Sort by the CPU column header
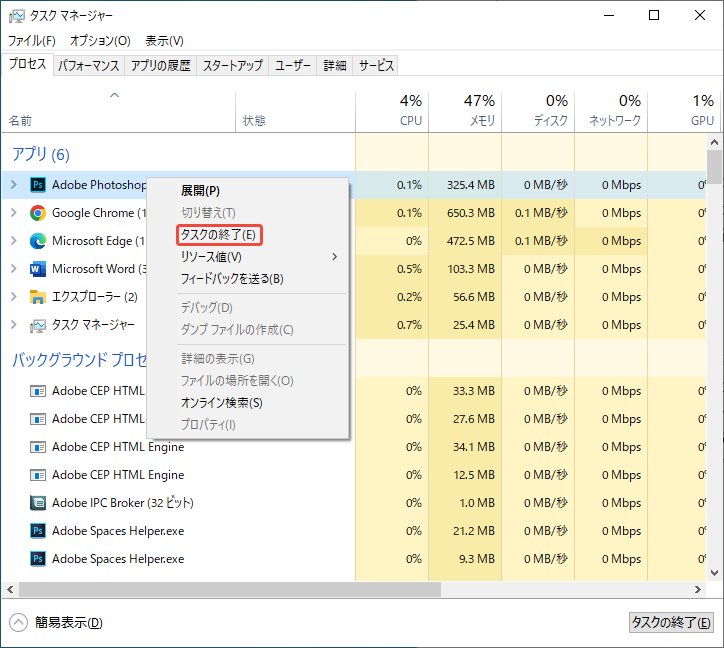724x648 pixels. [392, 111]
